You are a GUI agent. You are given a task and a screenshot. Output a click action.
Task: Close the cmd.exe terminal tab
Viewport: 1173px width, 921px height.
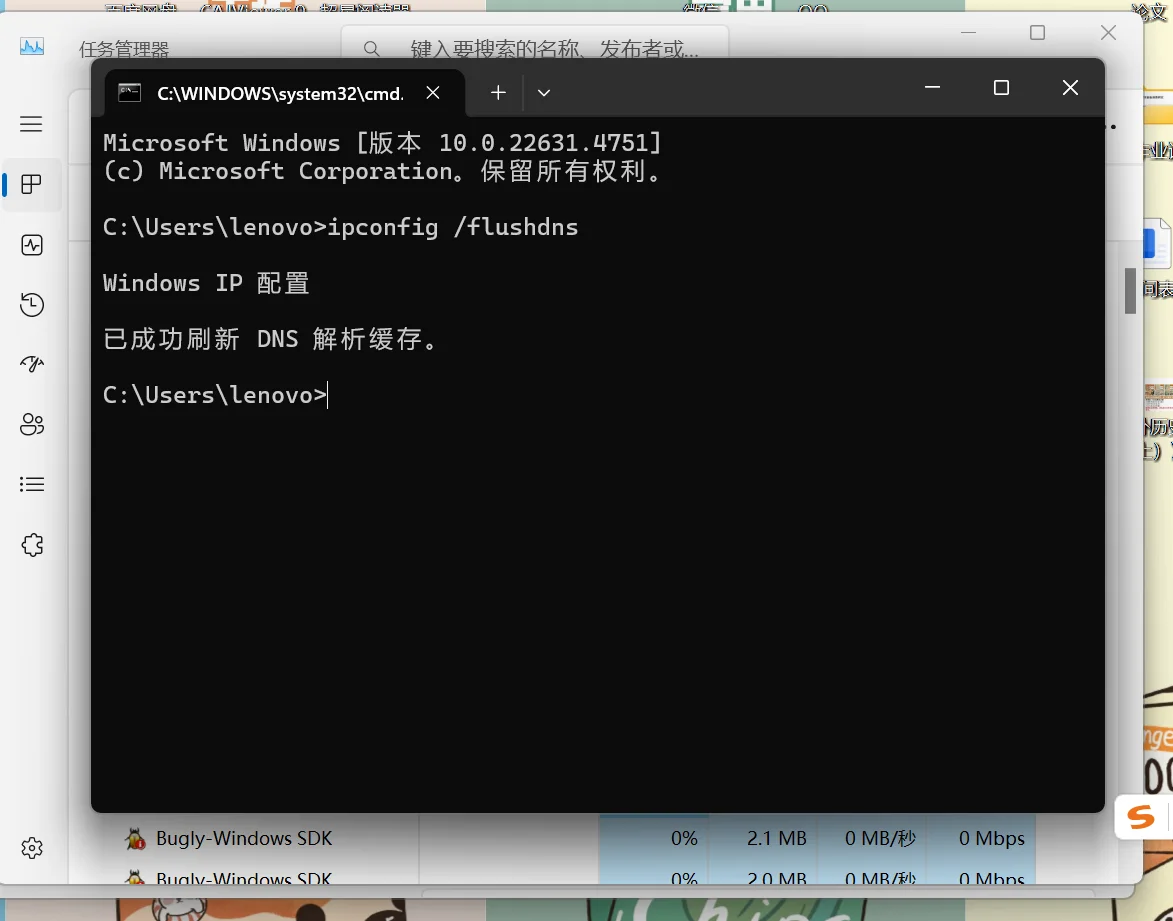pyautogui.click(x=432, y=93)
